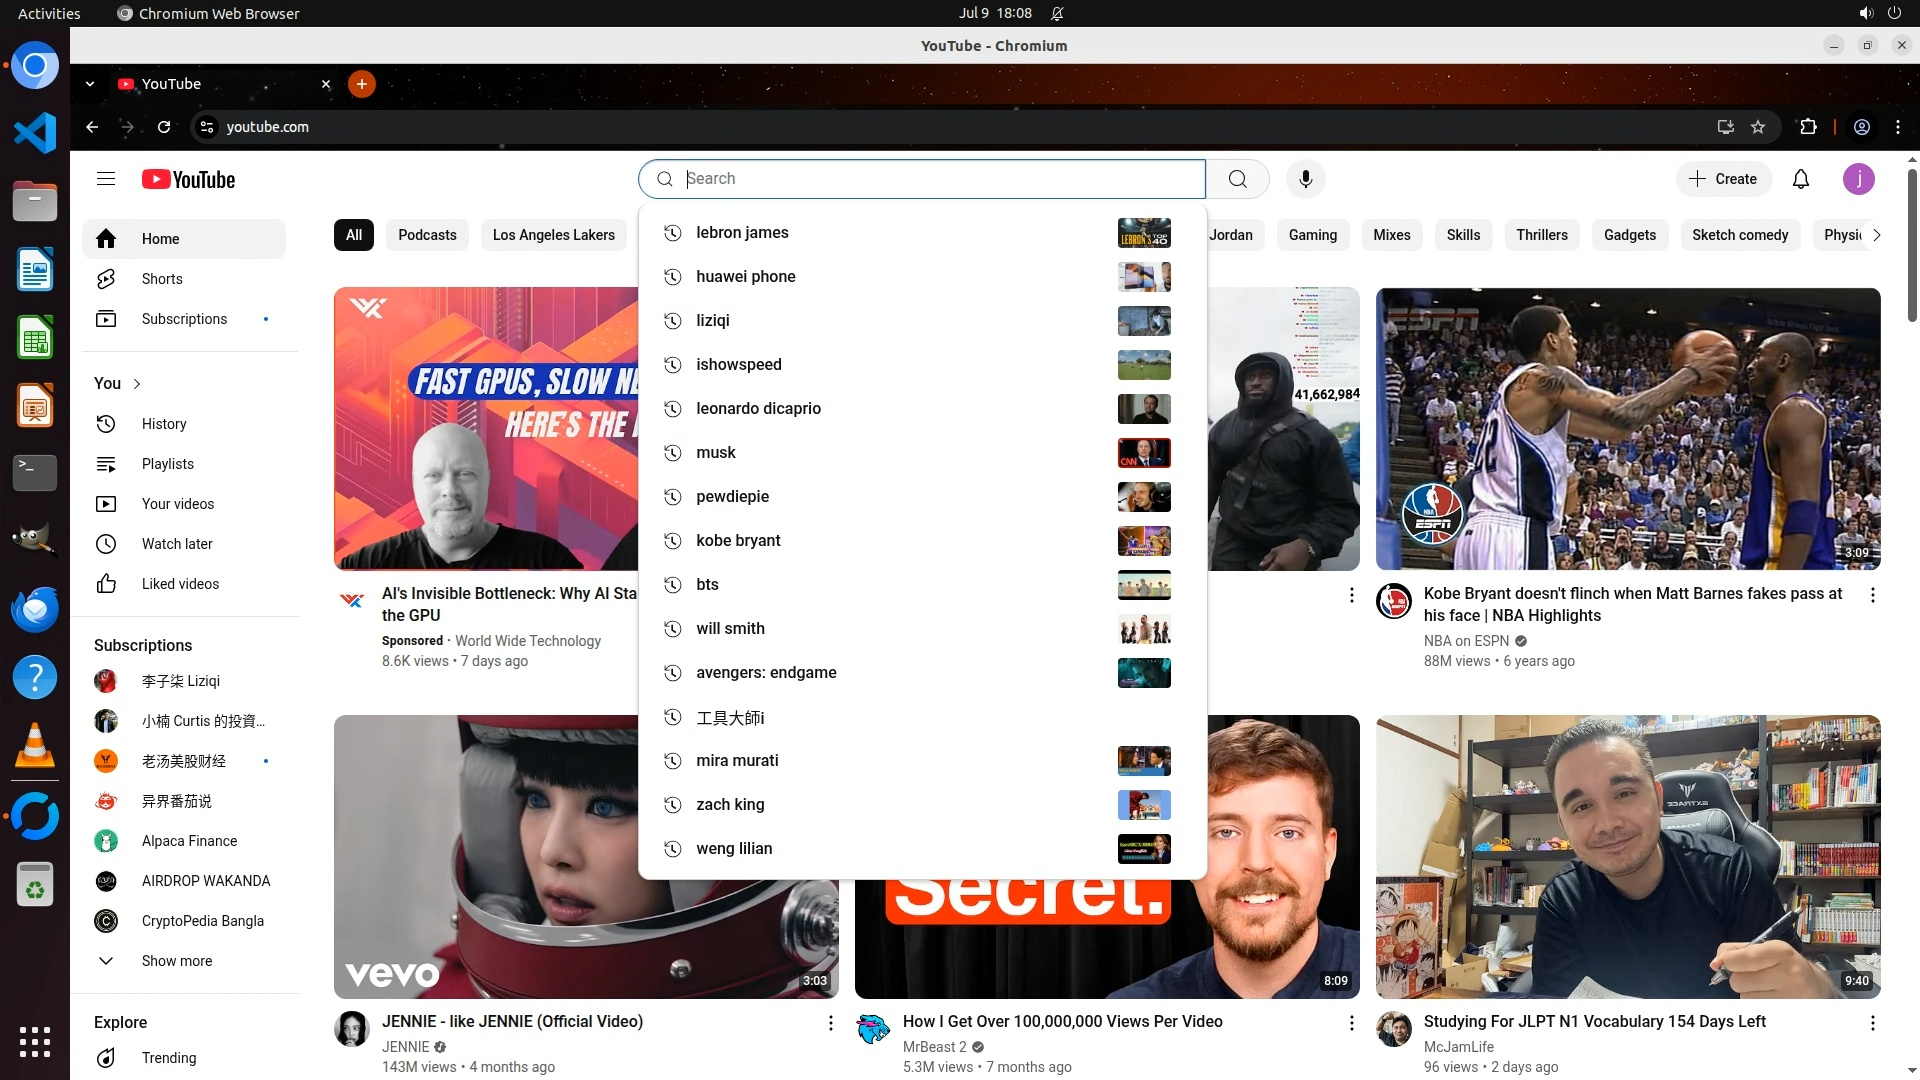
Task: Bookmark this page with star icon
Action: pyautogui.click(x=1758, y=127)
